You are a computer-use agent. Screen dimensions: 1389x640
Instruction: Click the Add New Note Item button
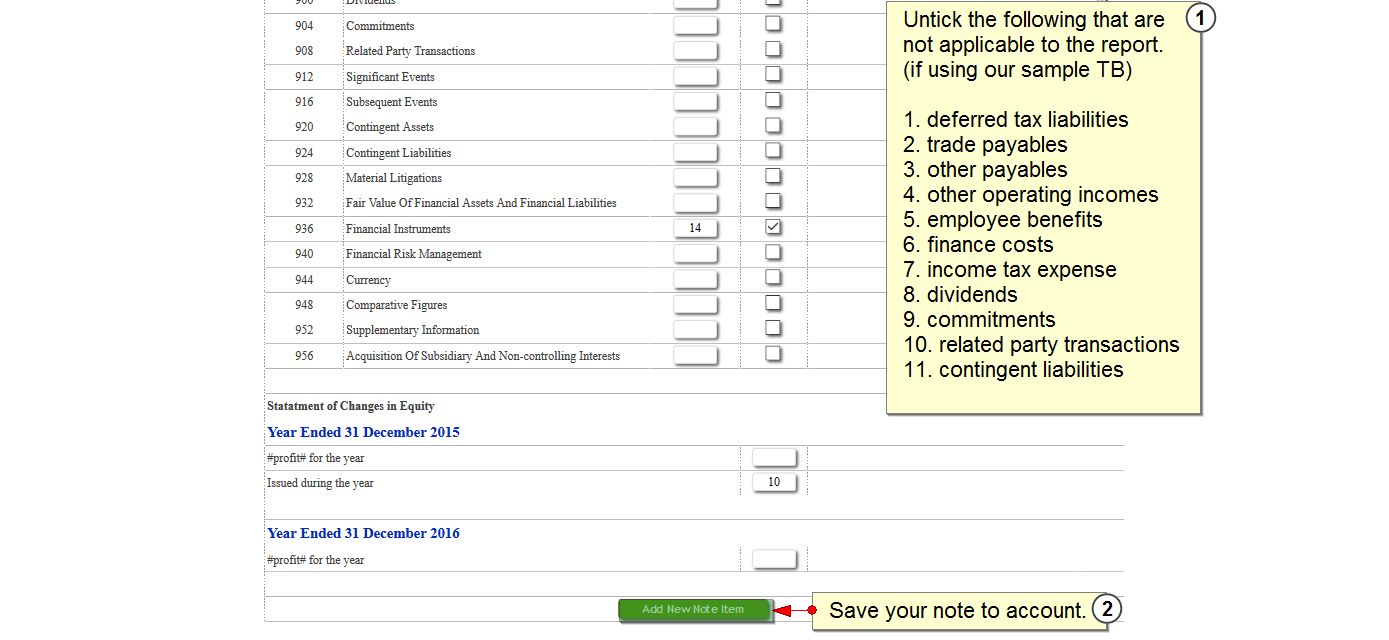point(694,609)
